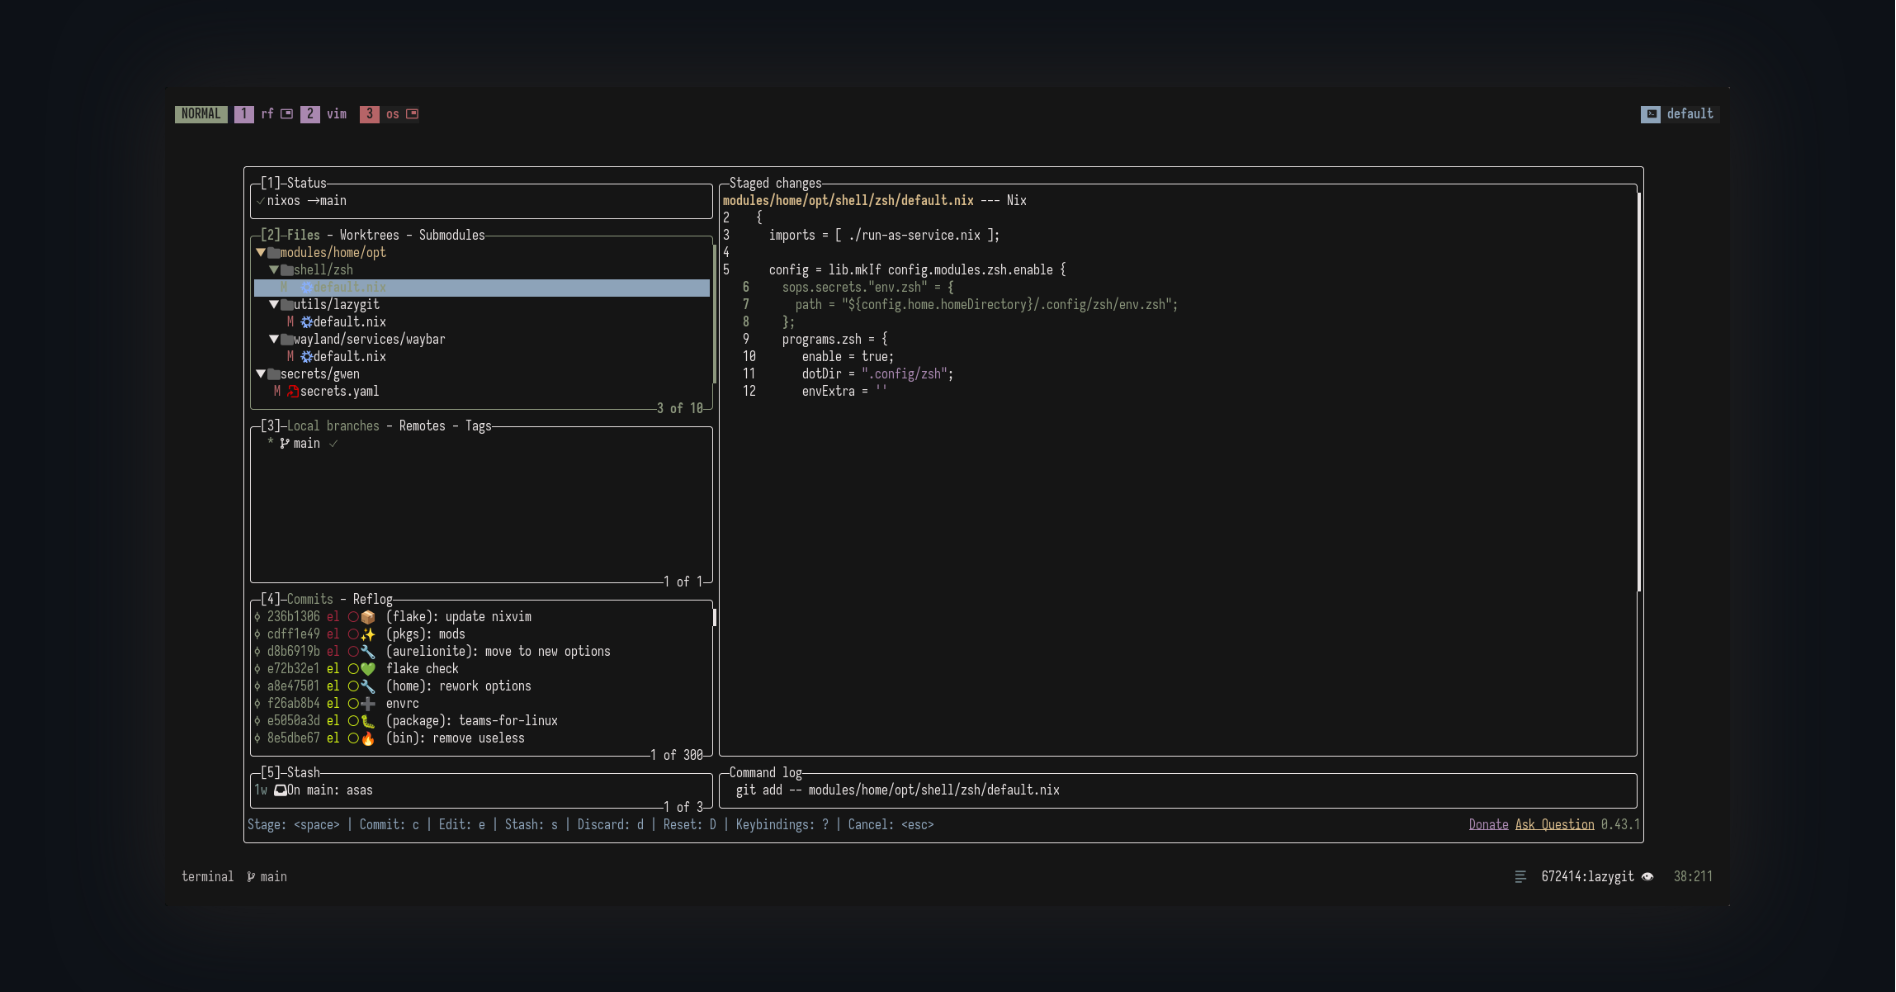Click the lines icon before 672414:lazygit

[1520, 877]
